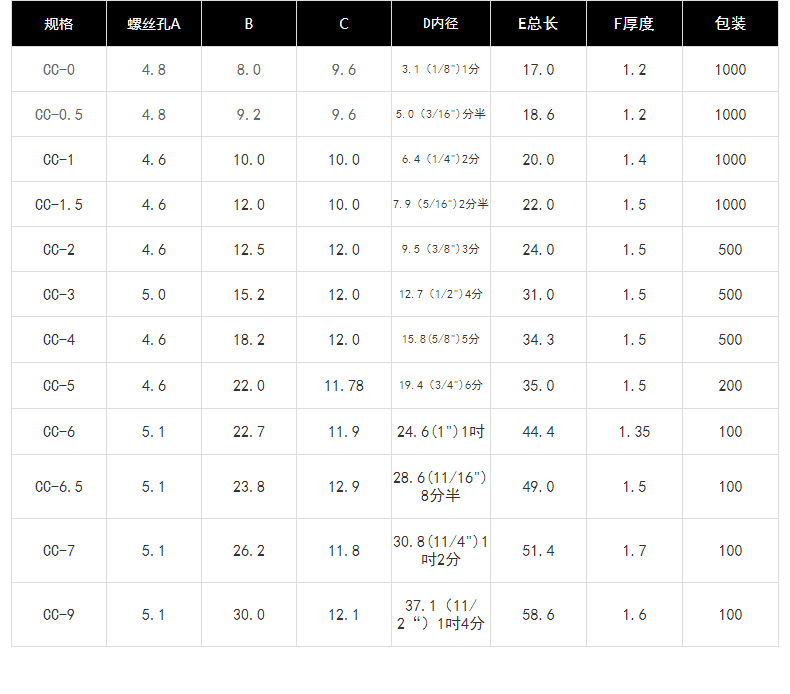
Task: Click the CC-9 specification cell
Action: tap(59, 615)
